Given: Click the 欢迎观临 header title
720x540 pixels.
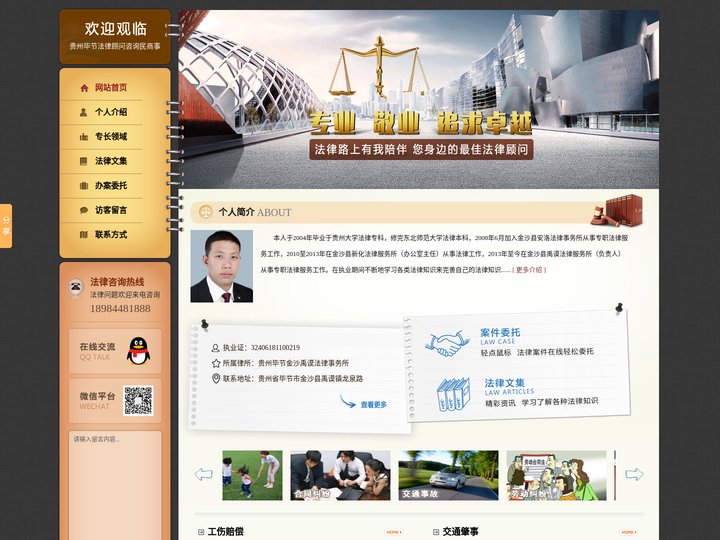Looking at the screenshot, I should [115, 29].
